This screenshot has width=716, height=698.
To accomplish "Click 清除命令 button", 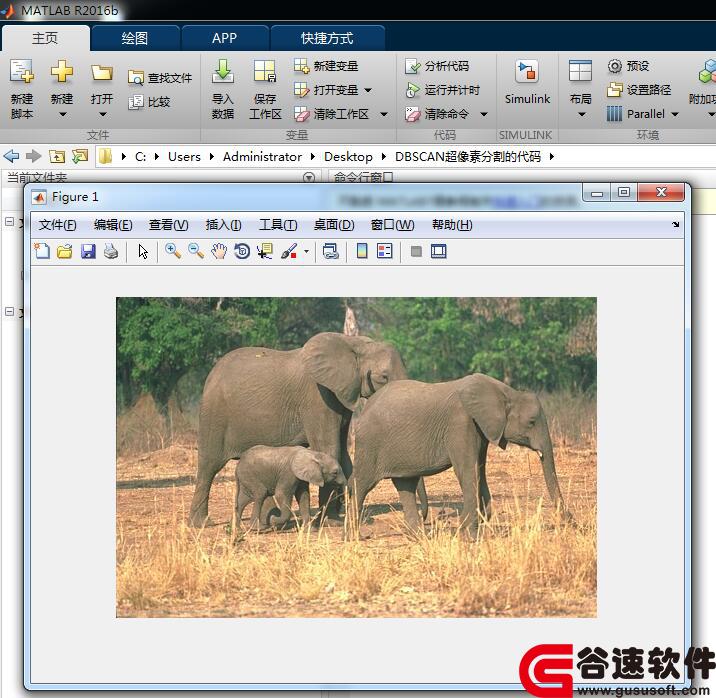I will click(437, 114).
